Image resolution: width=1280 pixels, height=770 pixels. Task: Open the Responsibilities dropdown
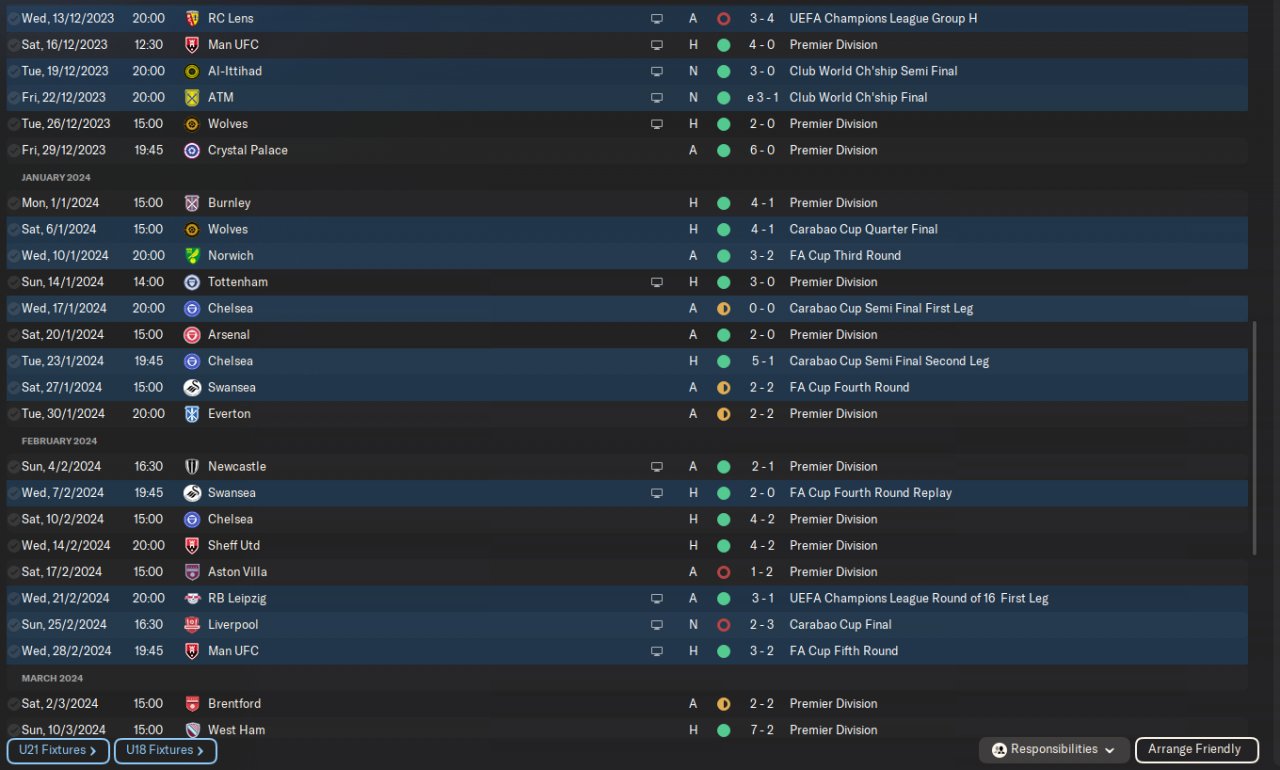1054,750
